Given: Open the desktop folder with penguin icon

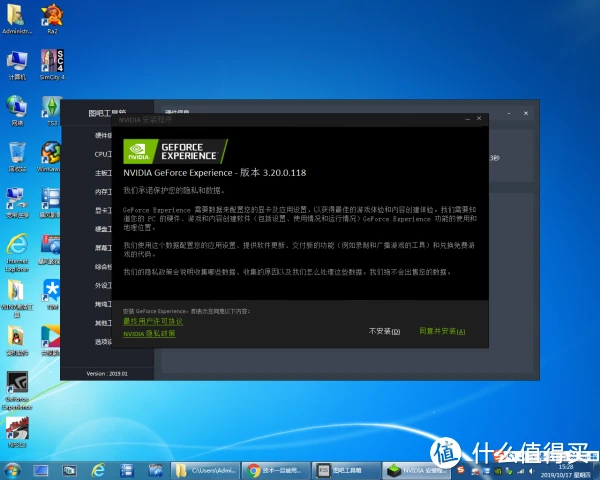Looking at the screenshot, I should (x=17, y=340).
